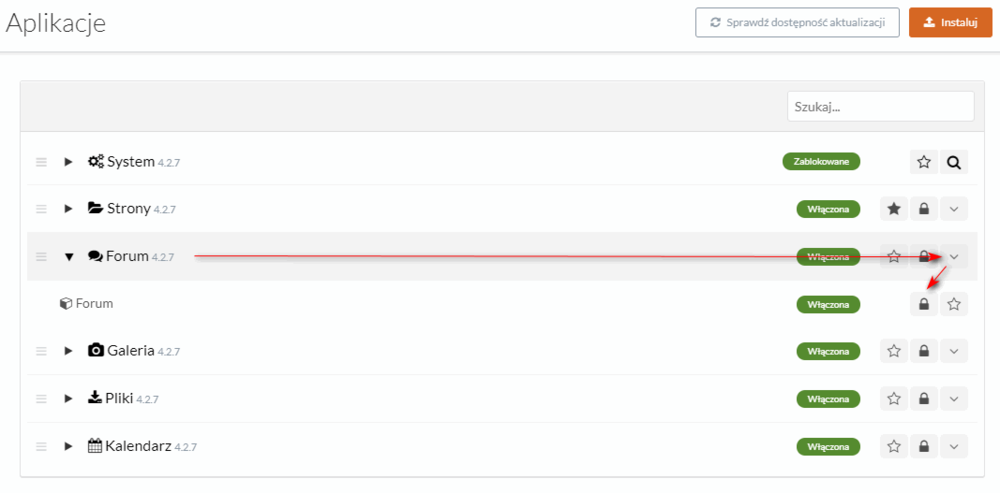Screen dimensions: 1000x493
Task: Click the filled star for Strony
Action: click(x=894, y=209)
